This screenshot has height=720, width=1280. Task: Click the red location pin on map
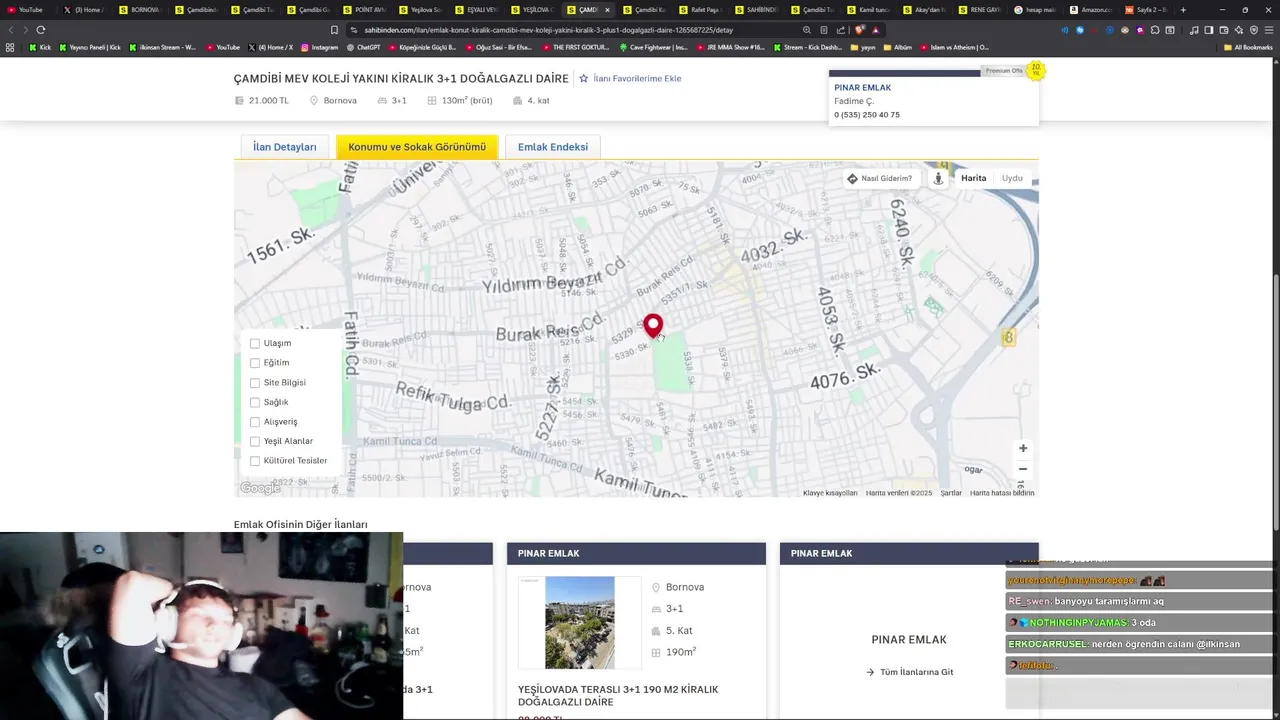(653, 326)
